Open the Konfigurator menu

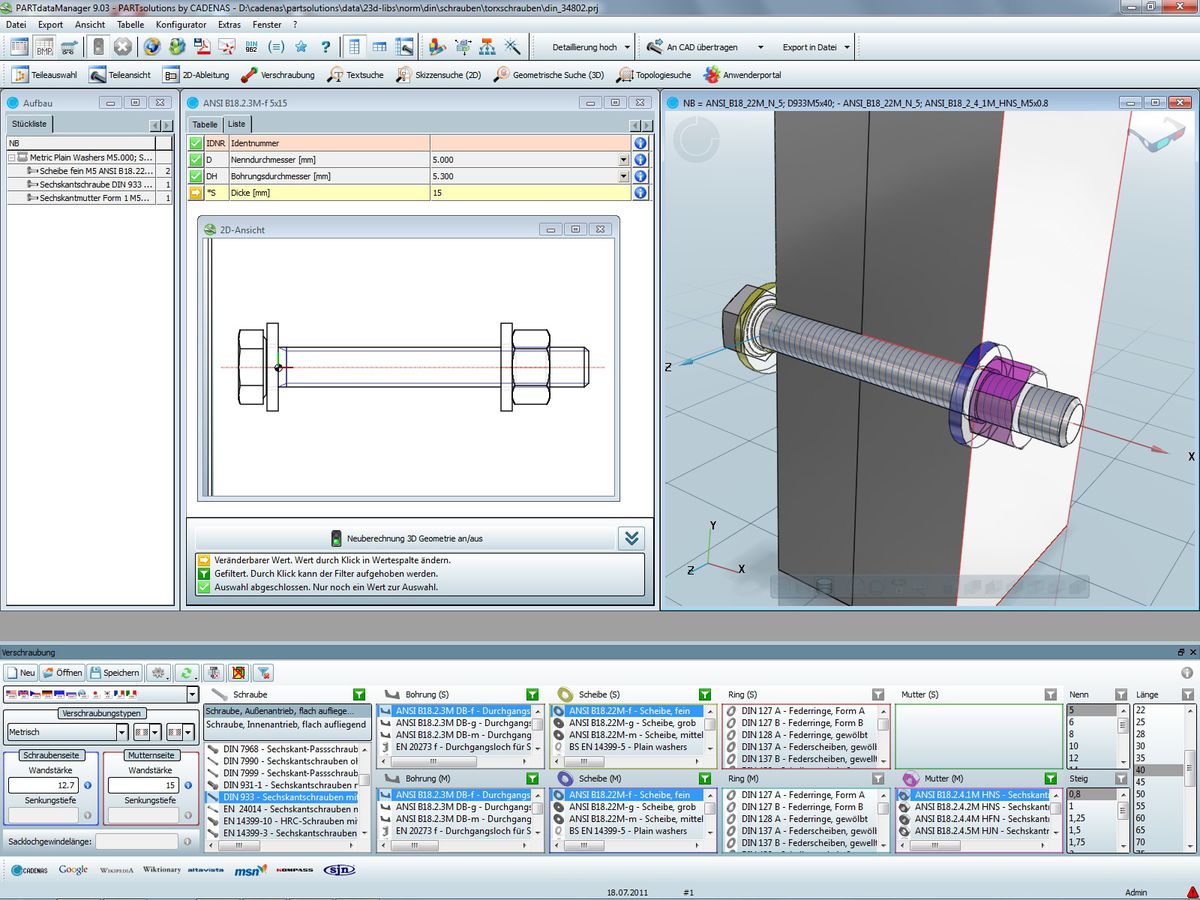(181, 24)
